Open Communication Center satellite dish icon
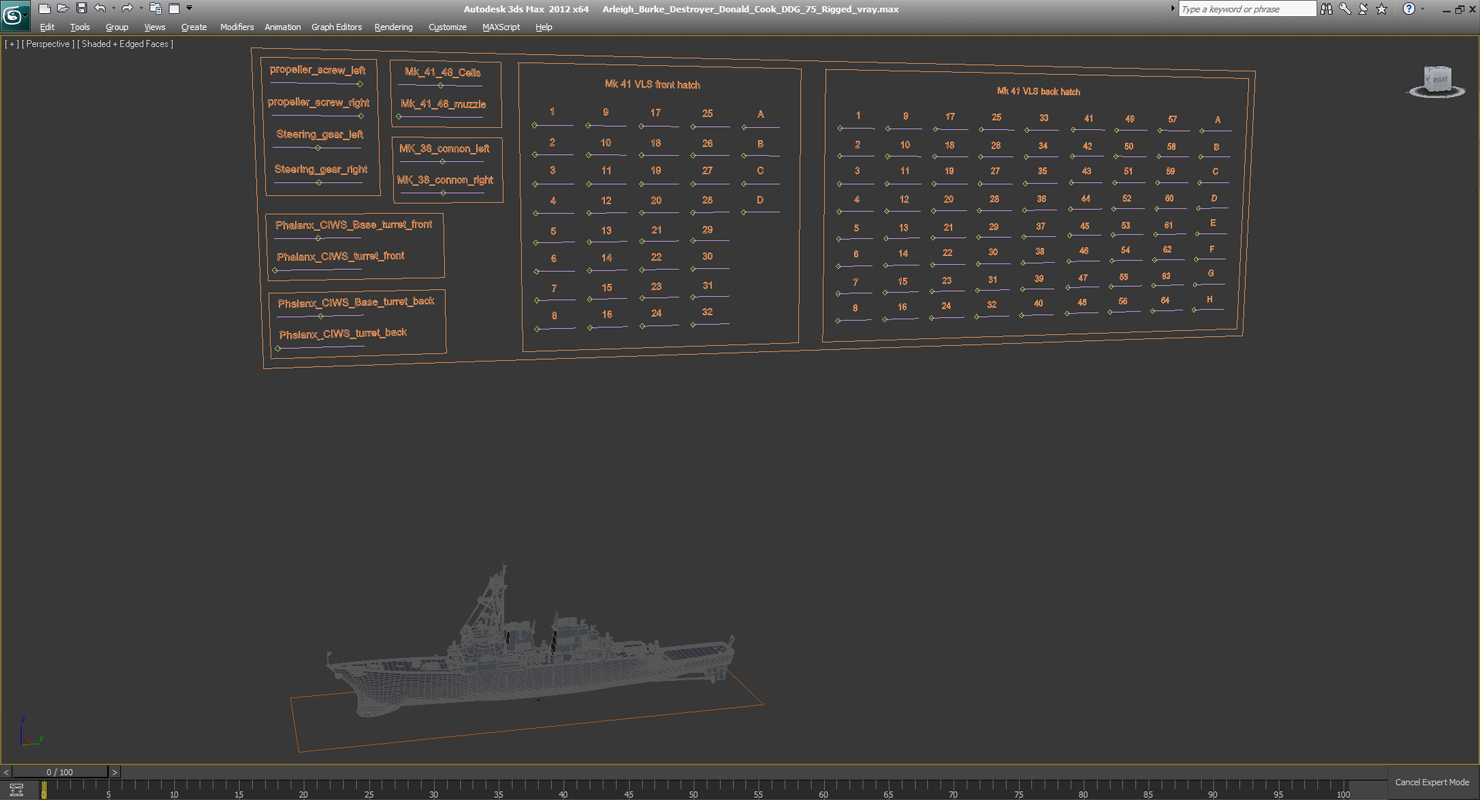The width and height of the screenshot is (1480, 800). [x=1363, y=9]
